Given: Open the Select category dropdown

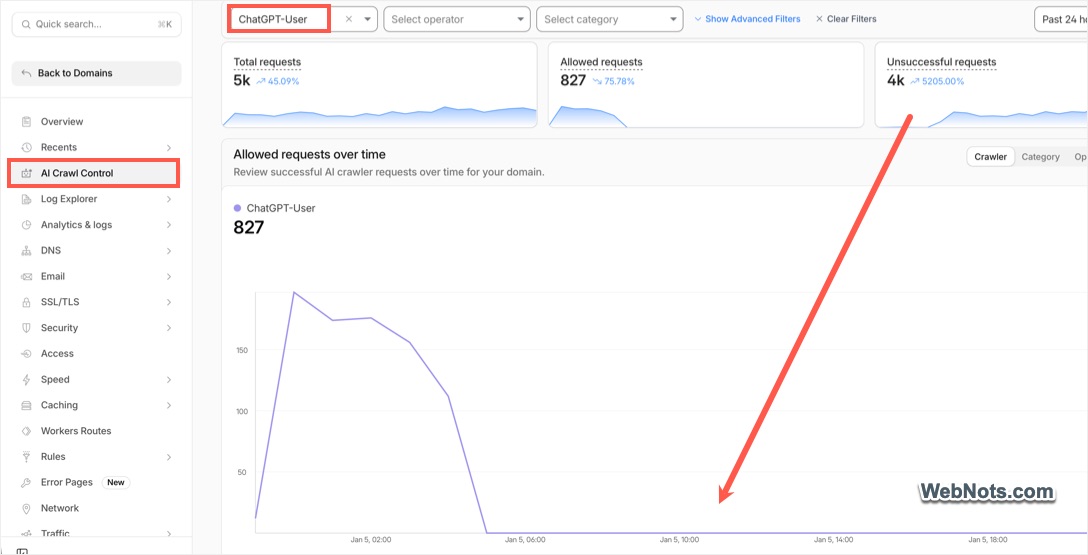Looking at the screenshot, I should (609, 19).
